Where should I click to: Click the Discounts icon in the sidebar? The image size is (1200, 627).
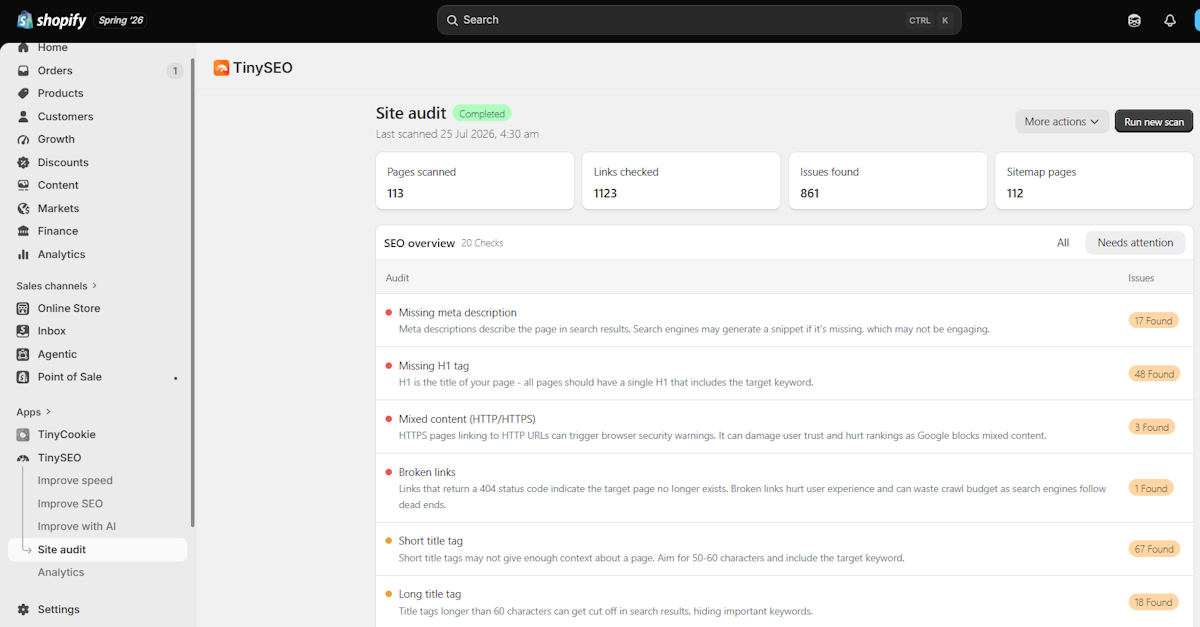[23, 162]
